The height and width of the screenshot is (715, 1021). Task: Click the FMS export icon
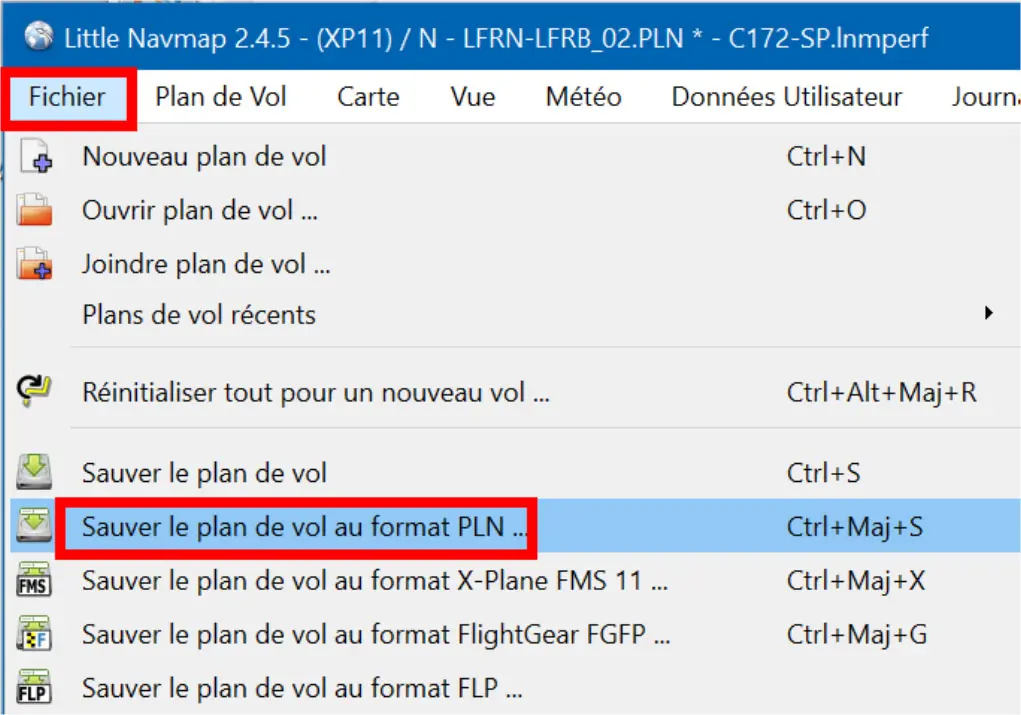pyautogui.click(x=33, y=580)
